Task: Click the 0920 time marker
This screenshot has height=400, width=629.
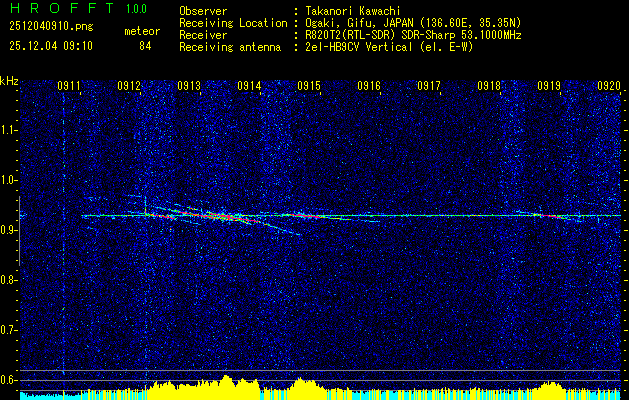Action: coord(609,86)
